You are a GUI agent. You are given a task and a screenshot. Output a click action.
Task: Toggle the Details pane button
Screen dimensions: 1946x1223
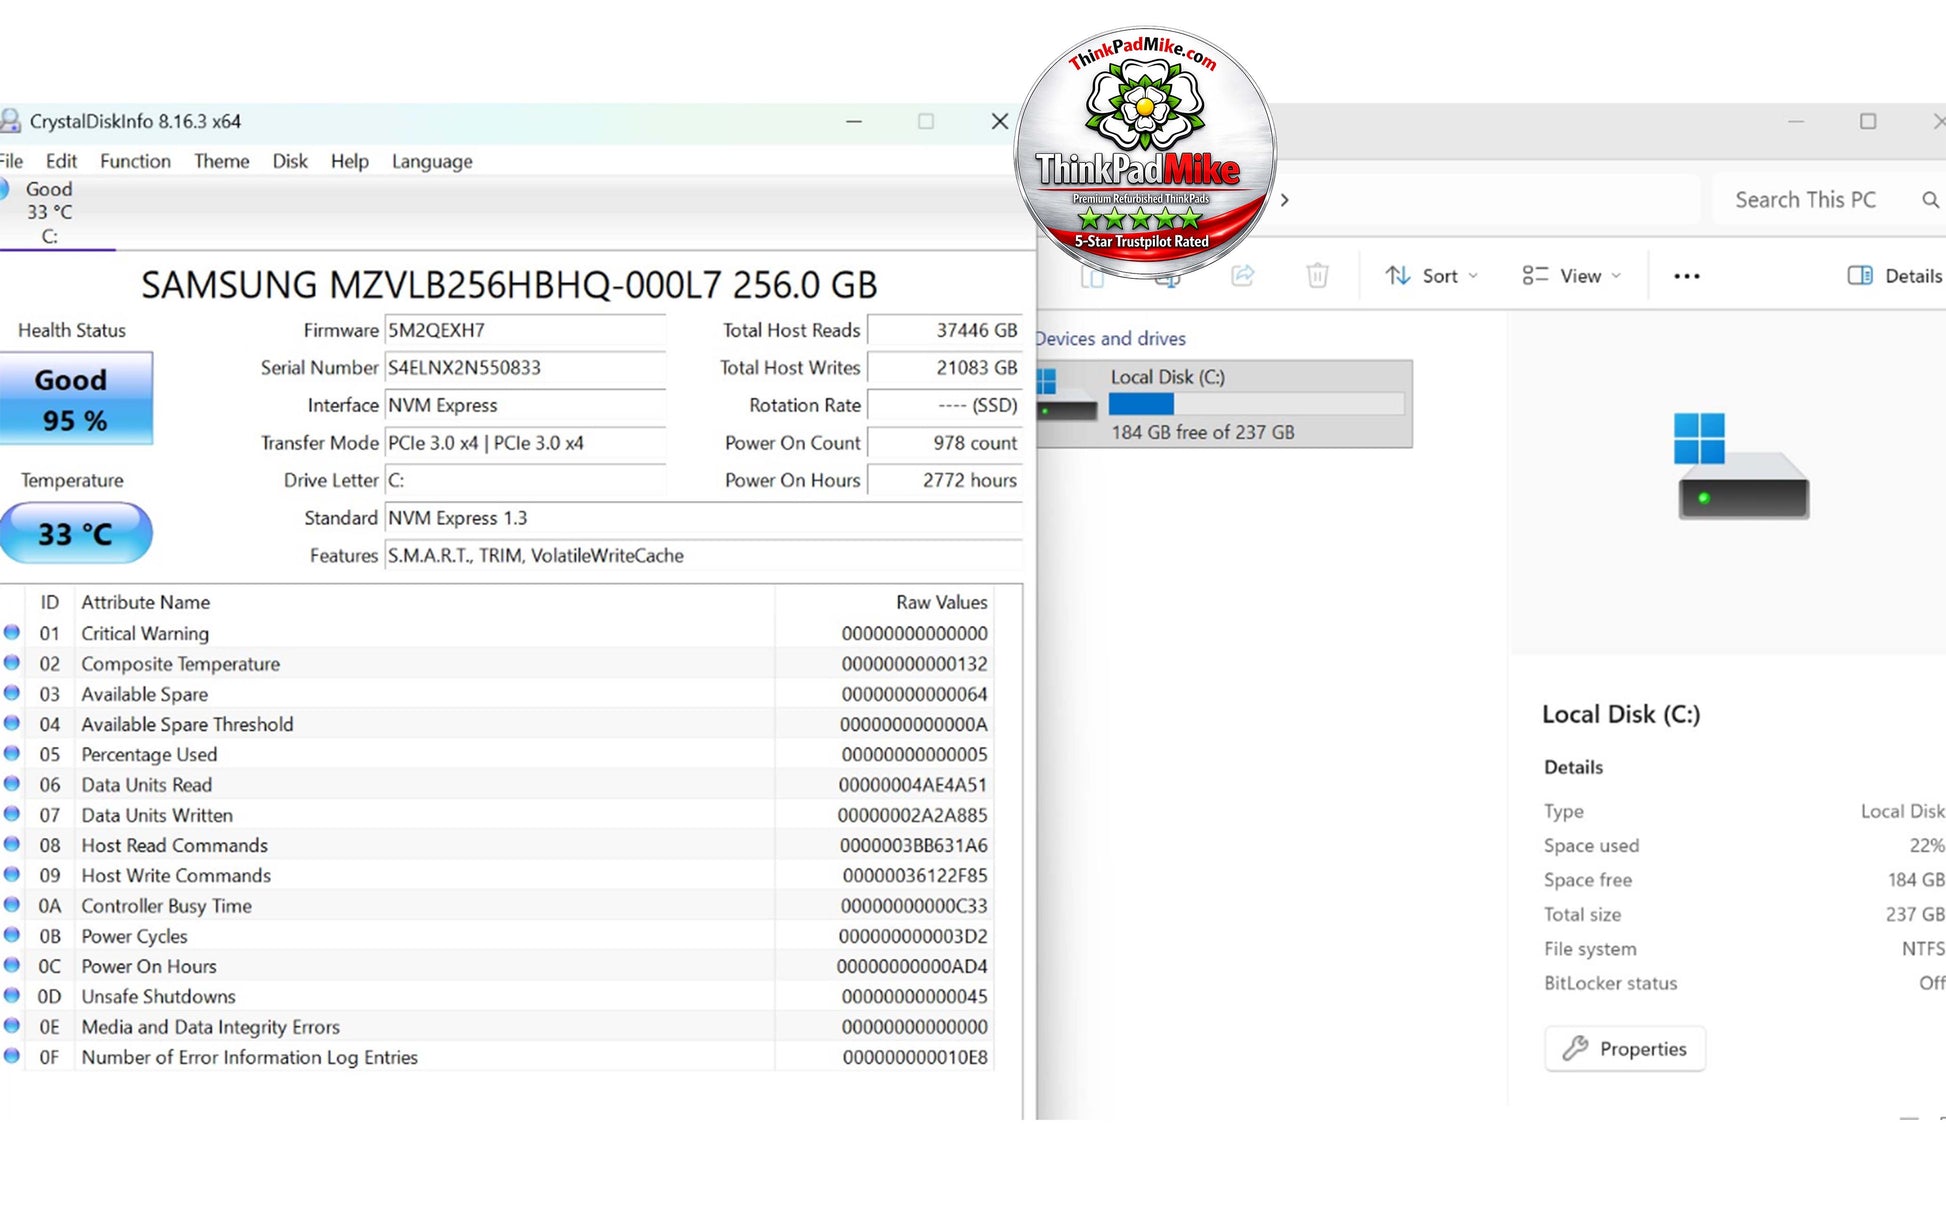tap(1894, 276)
